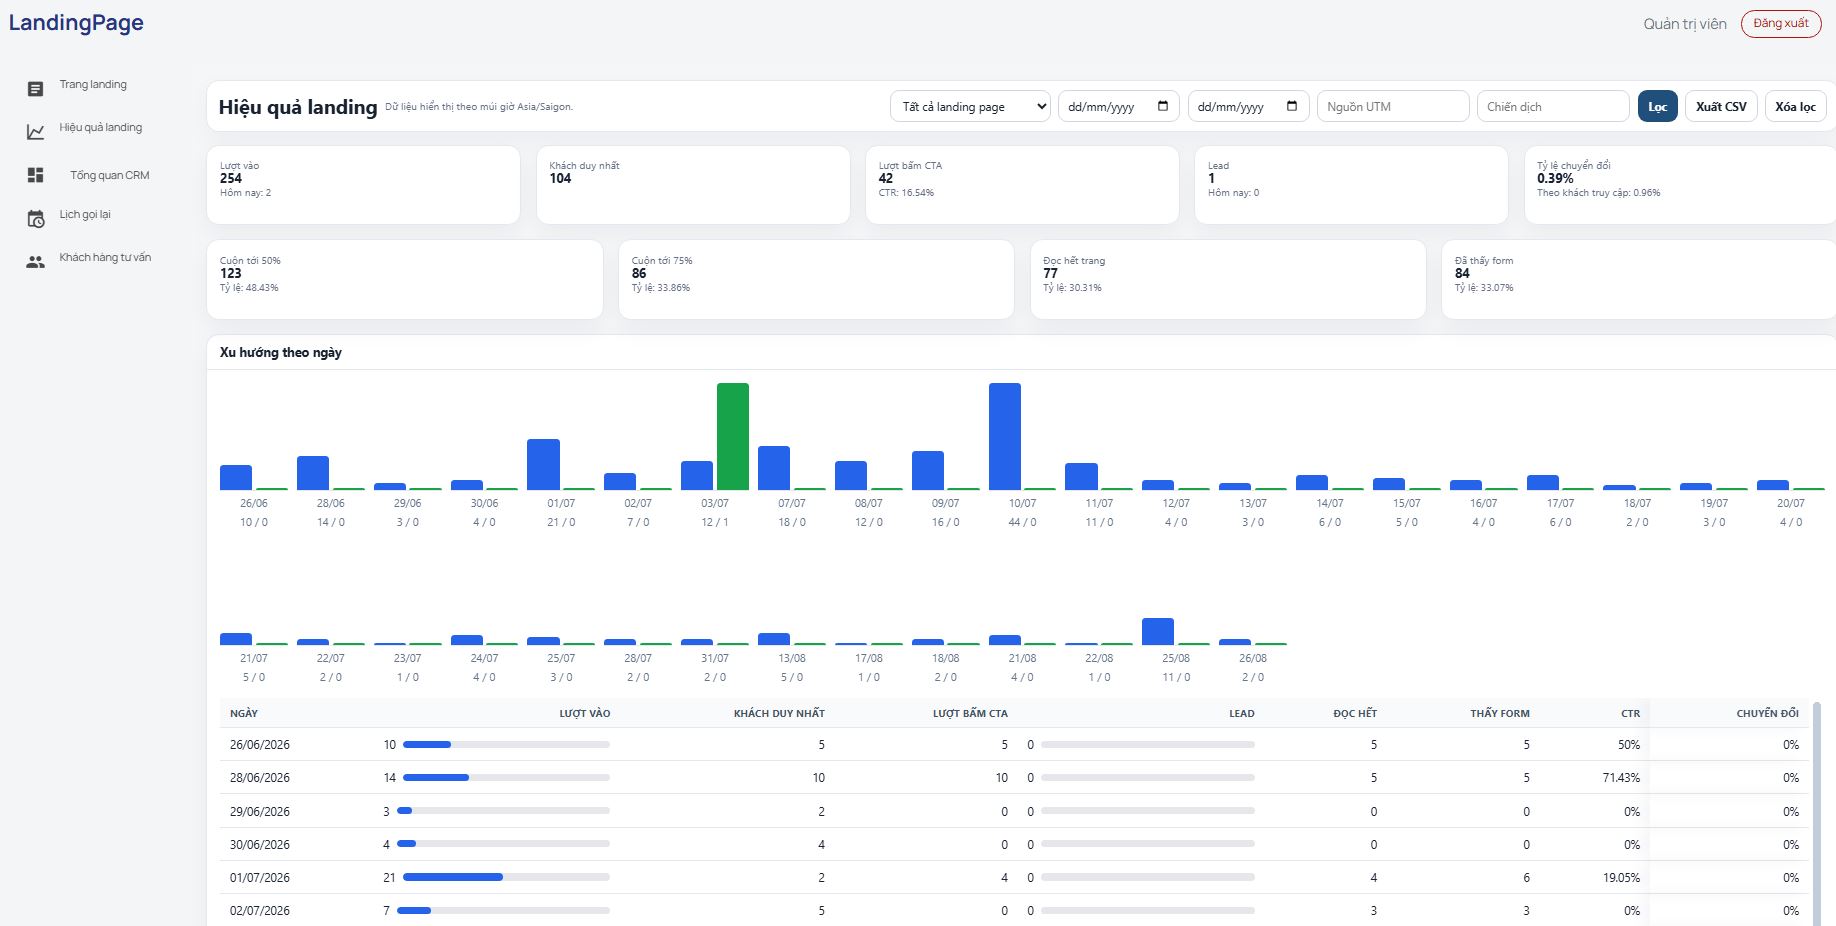Image resolution: width=1836 pixels, height=926 pixels.
Task: Select the 28/06/2026 date cell
Action: pos(260,778)
